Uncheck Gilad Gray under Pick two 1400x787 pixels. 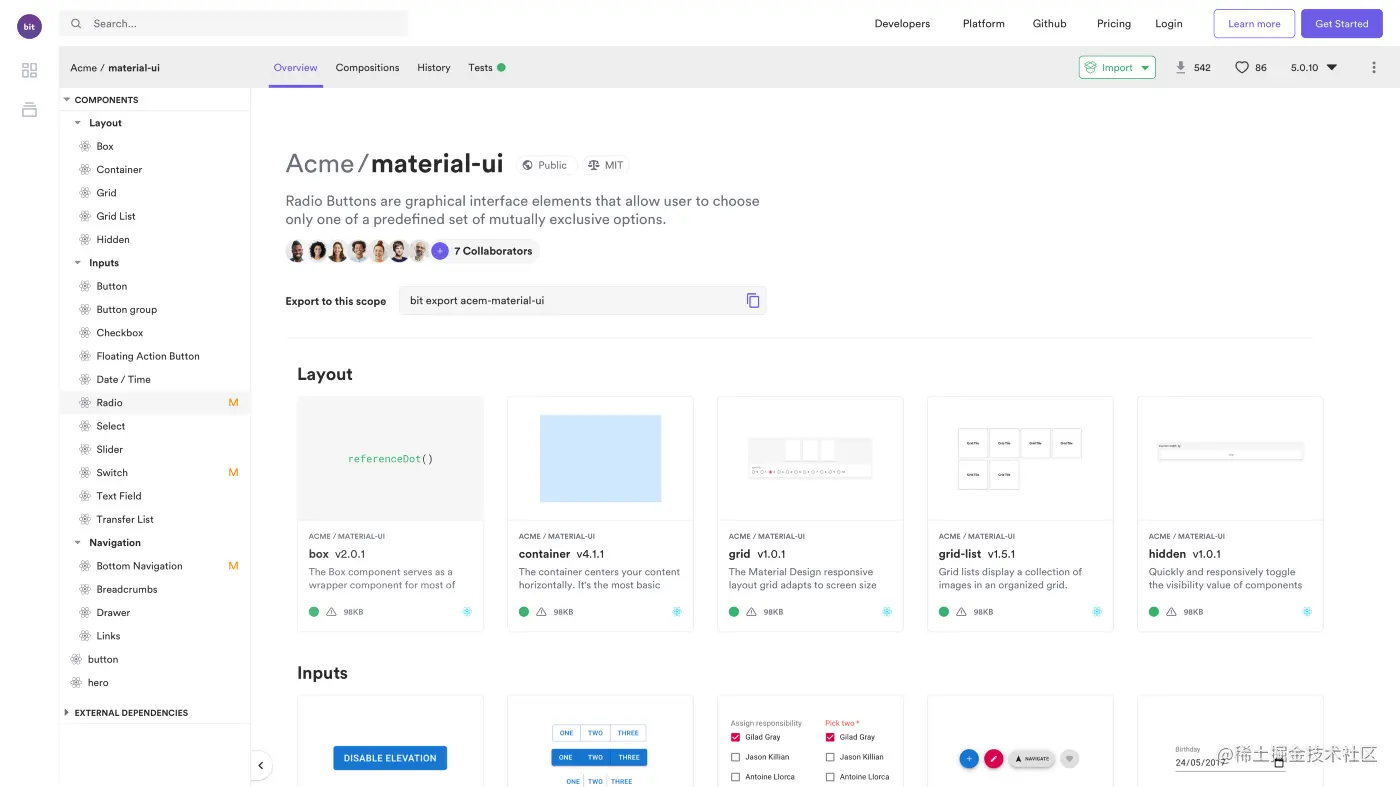pos(830,737)
